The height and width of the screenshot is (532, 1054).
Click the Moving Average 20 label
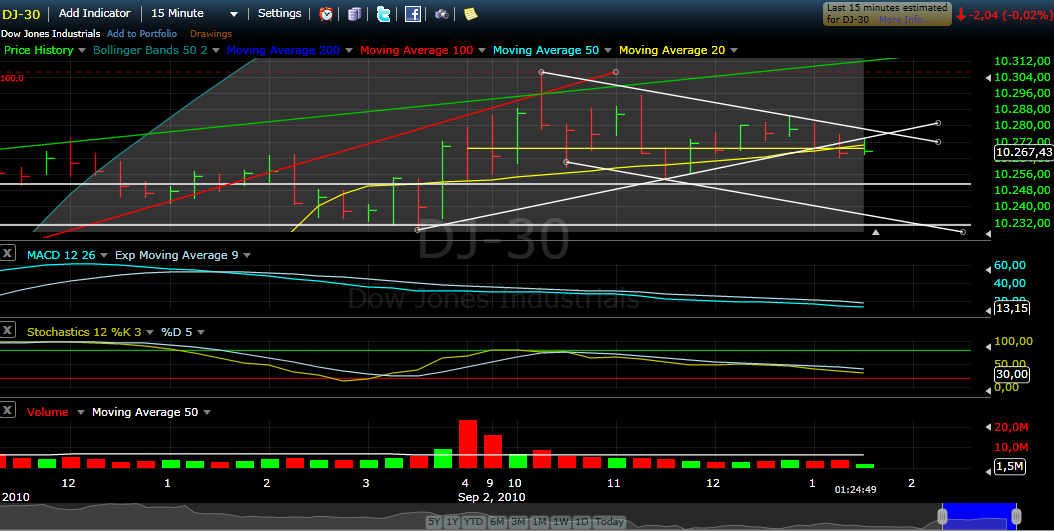tap(672, 50)
